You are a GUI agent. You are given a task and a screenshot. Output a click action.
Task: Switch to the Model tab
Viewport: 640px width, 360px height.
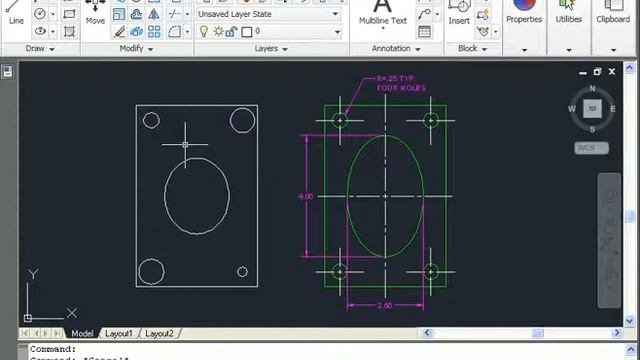pos(82,333)
